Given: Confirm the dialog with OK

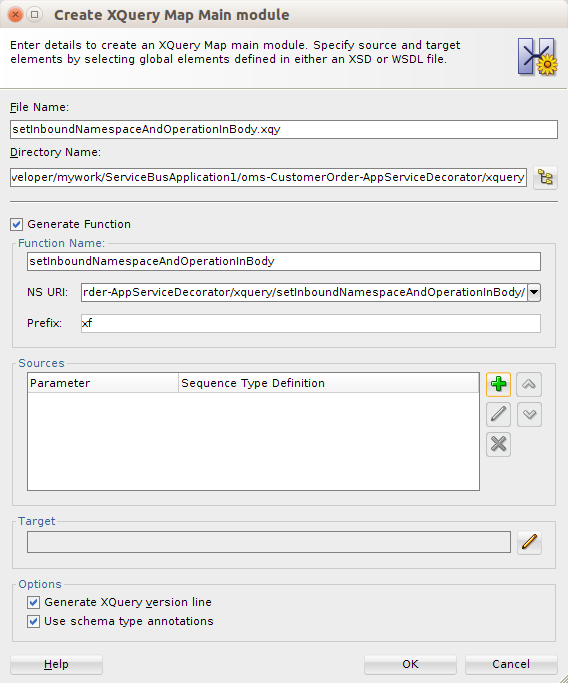Looking at the screenshot, I should pos(410,664).
